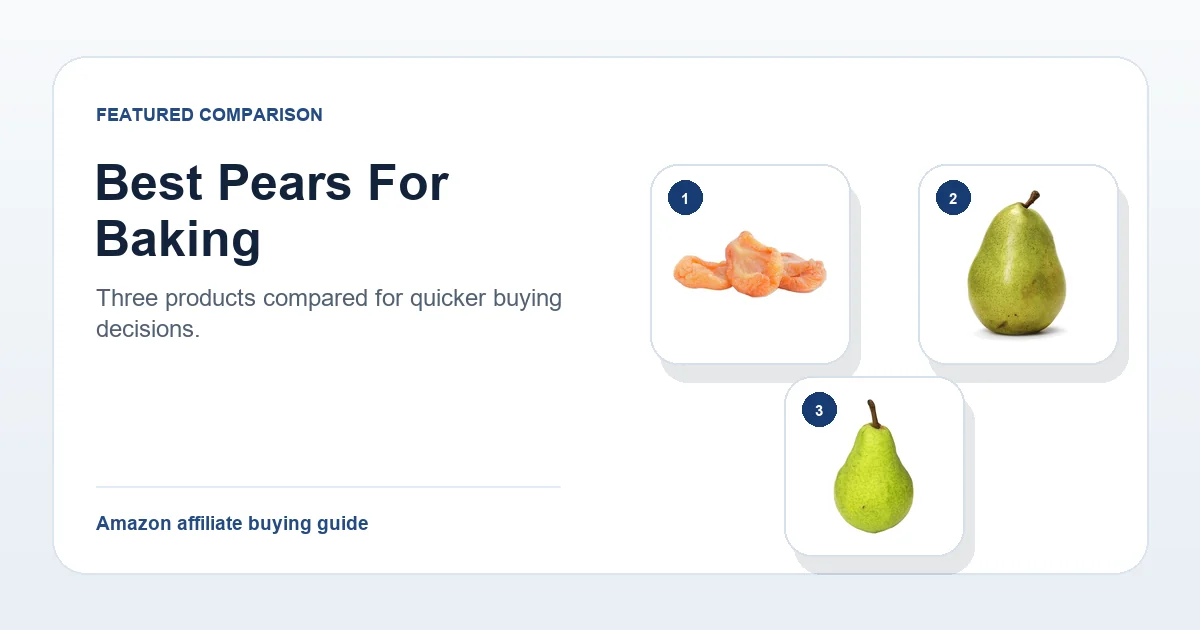Click the Best Pears For Baking heading
1200x630 pixels.
pyautogui.click(x=272, y=211)
